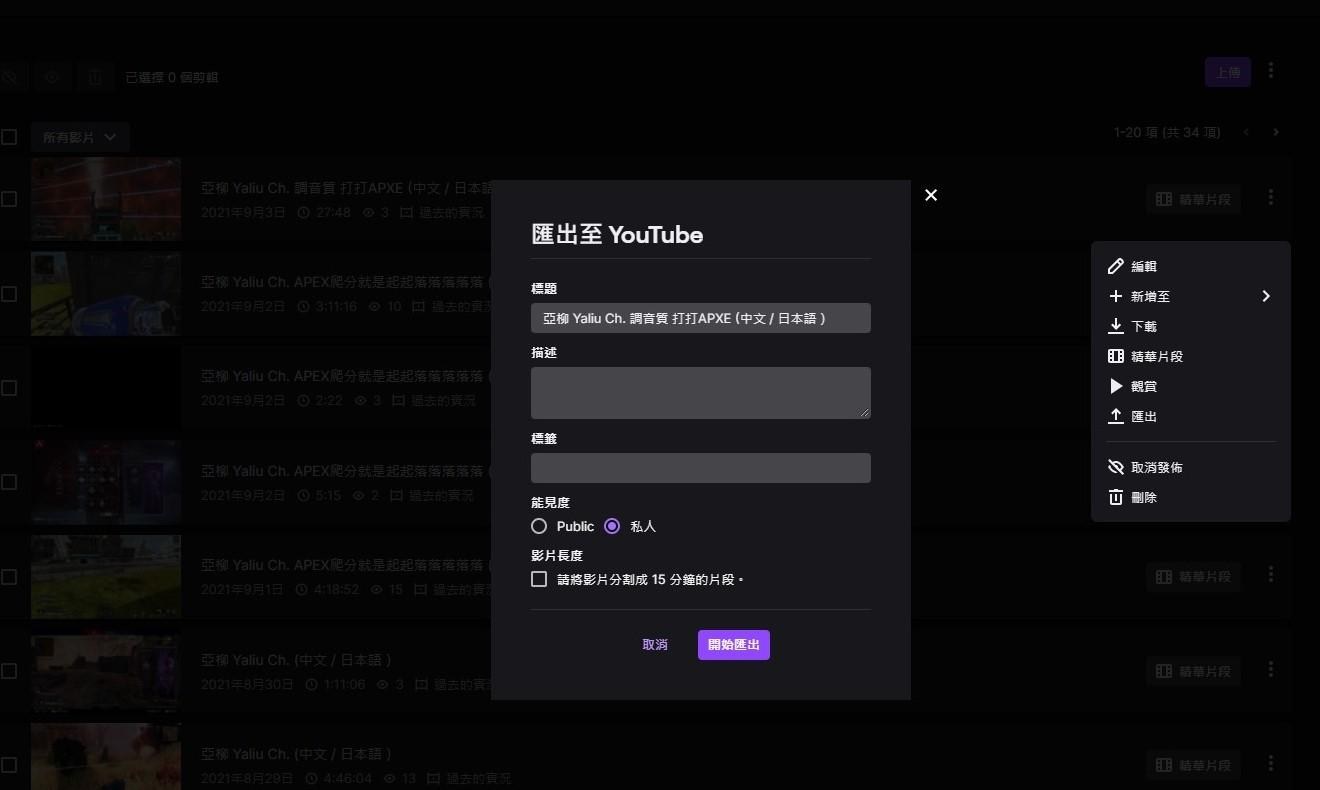Choose 精華片段 in the context menu

[x=1190, y=356]
